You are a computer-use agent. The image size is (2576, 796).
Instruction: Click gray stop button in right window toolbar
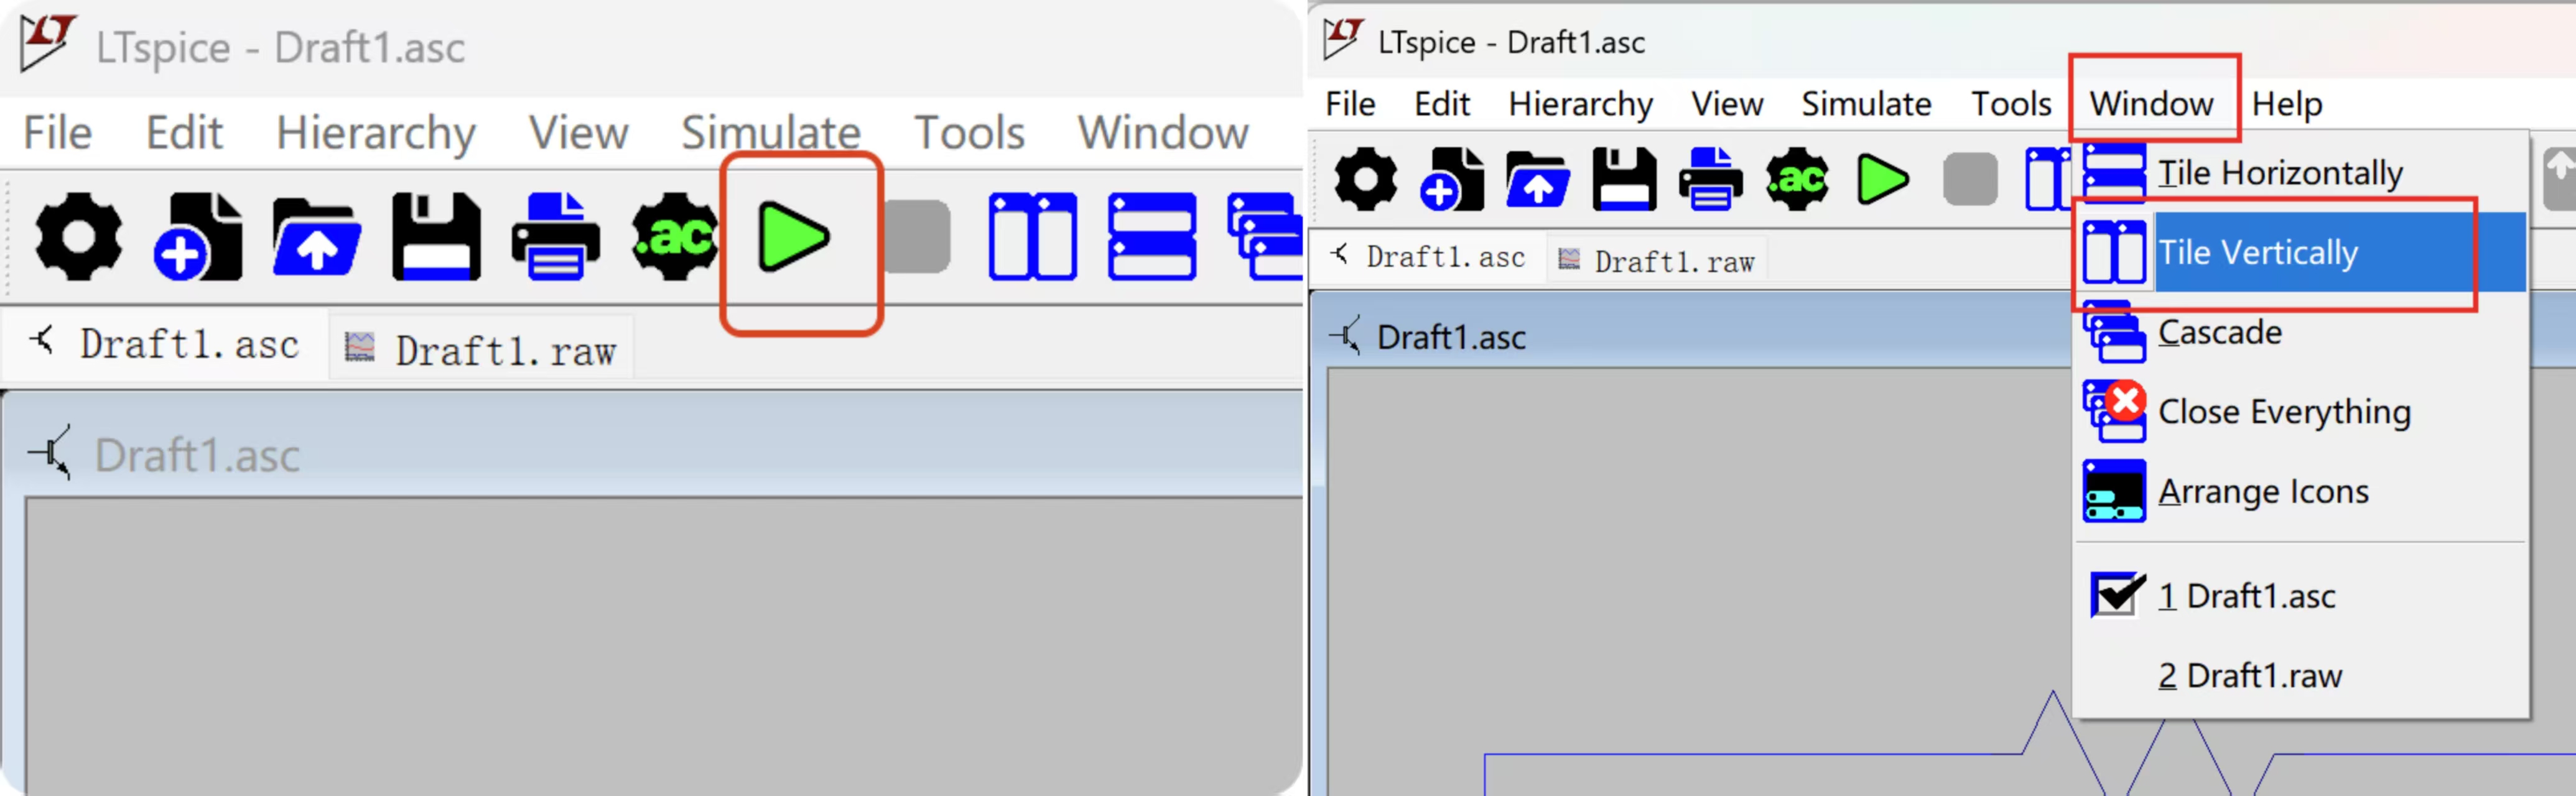[x=1970, y=180]
